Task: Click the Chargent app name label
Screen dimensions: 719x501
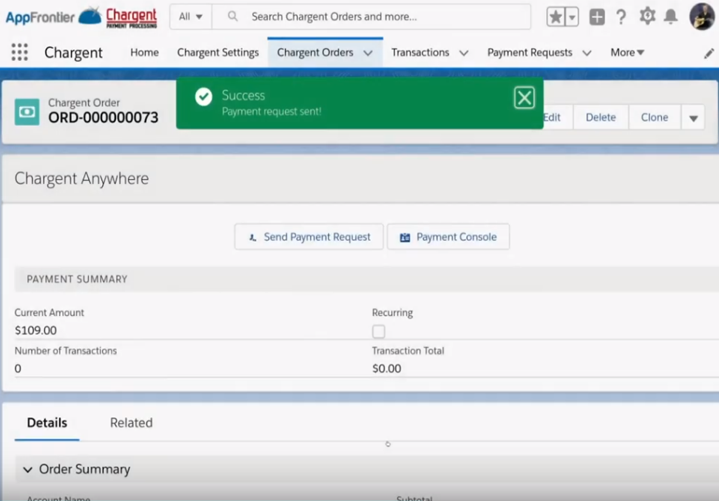Action: tap(73, 53)
